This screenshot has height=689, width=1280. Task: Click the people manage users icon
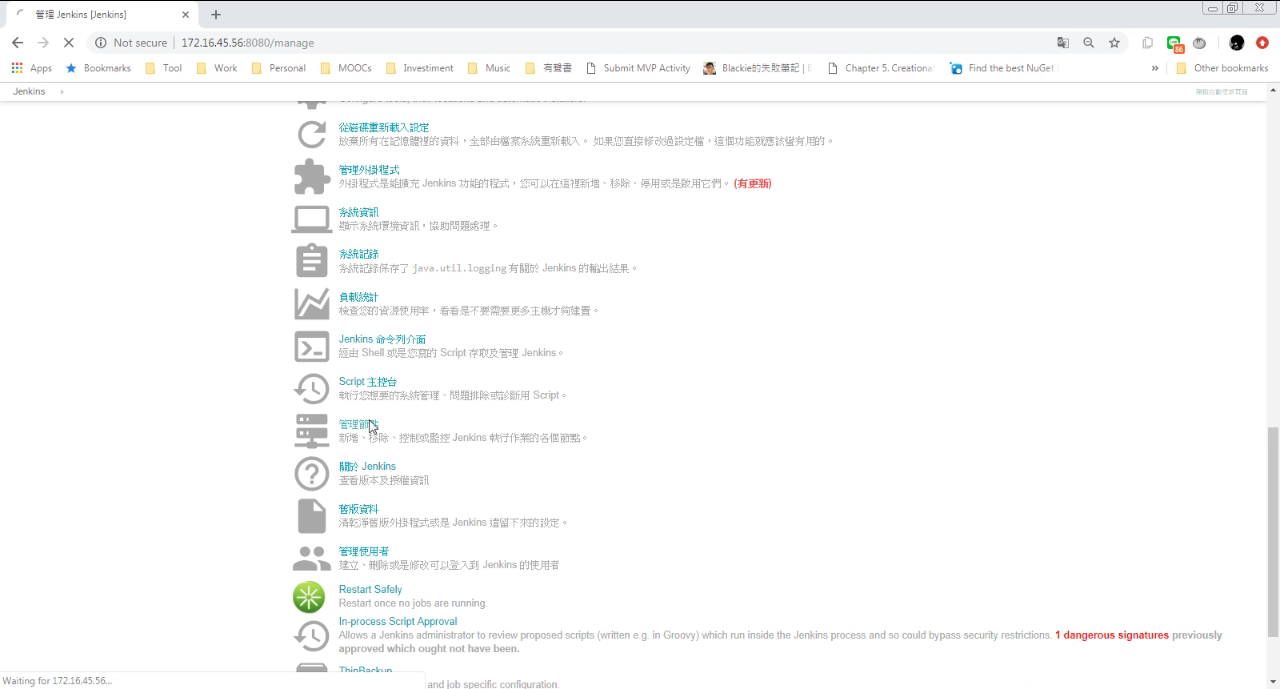click(311, 558)
